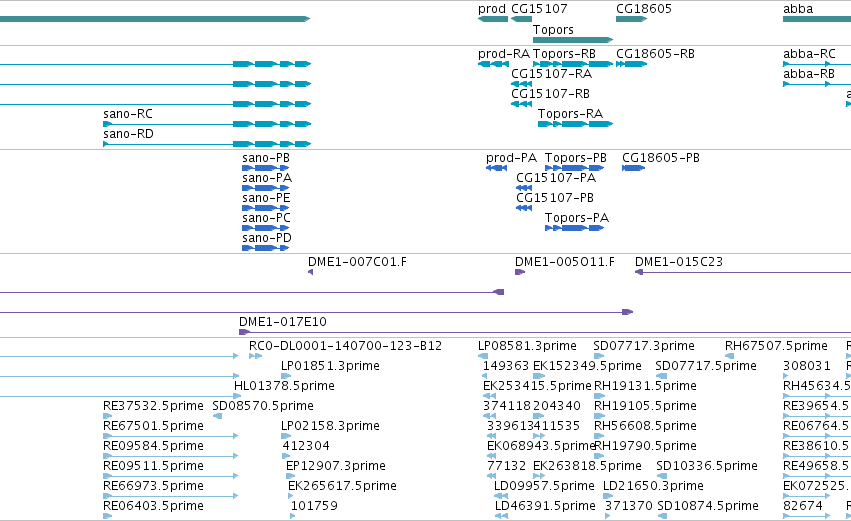Select the abba-RC transcript

tap(817, 64)
